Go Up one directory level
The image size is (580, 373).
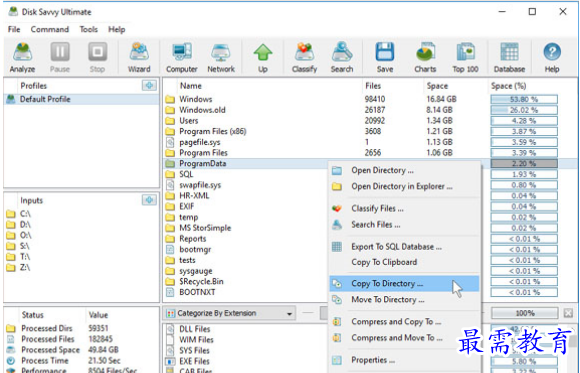(x=263, y=57)
